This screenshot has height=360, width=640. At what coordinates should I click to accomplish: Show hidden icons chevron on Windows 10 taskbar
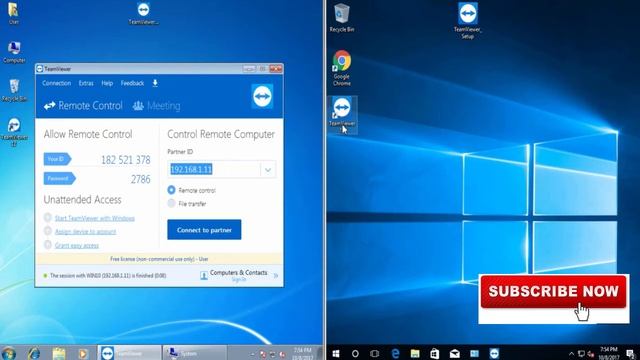(x=571, y=354)
